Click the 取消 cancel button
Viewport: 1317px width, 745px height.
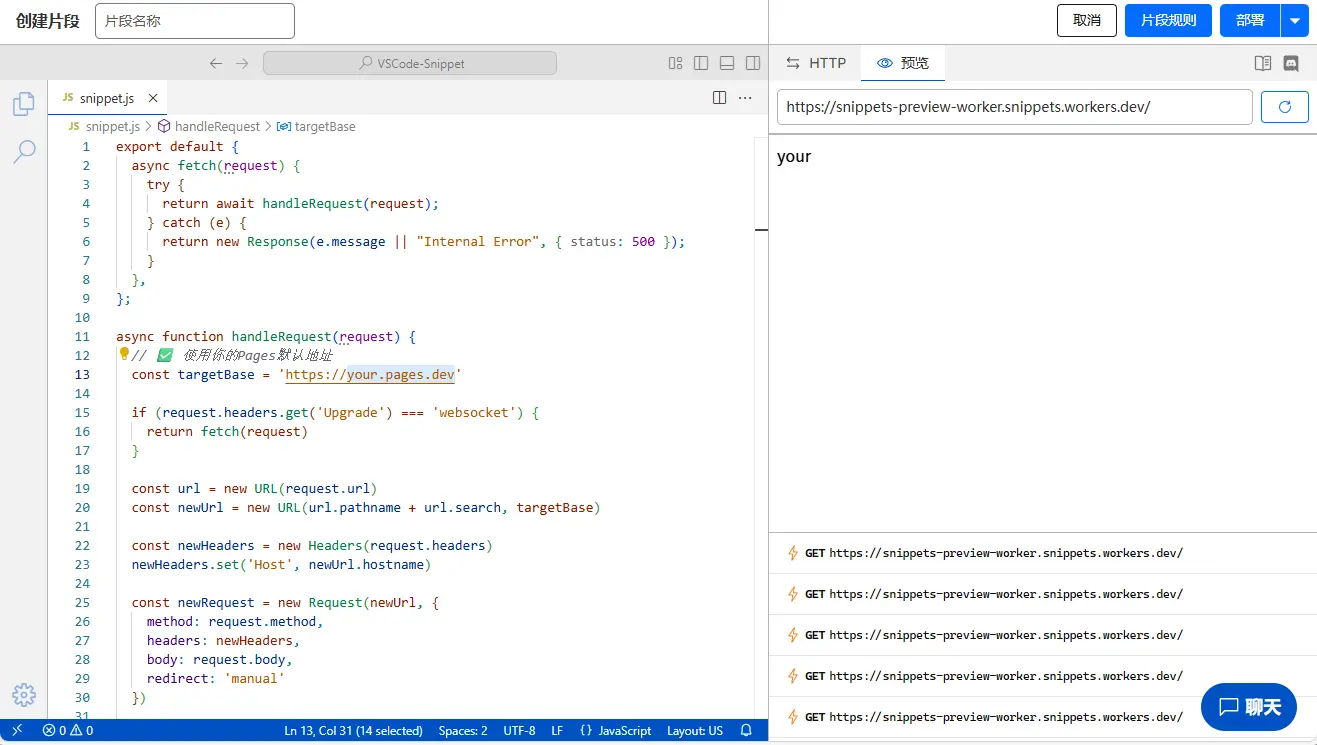pos(1086,20)
